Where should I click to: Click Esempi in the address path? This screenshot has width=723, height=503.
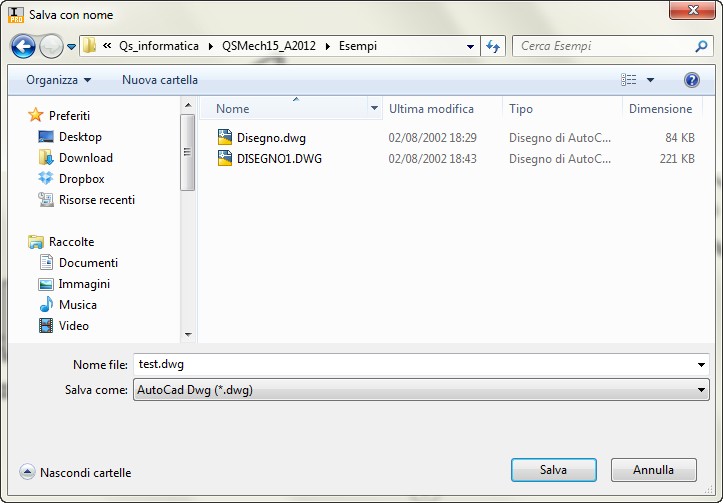pos(358,46)
